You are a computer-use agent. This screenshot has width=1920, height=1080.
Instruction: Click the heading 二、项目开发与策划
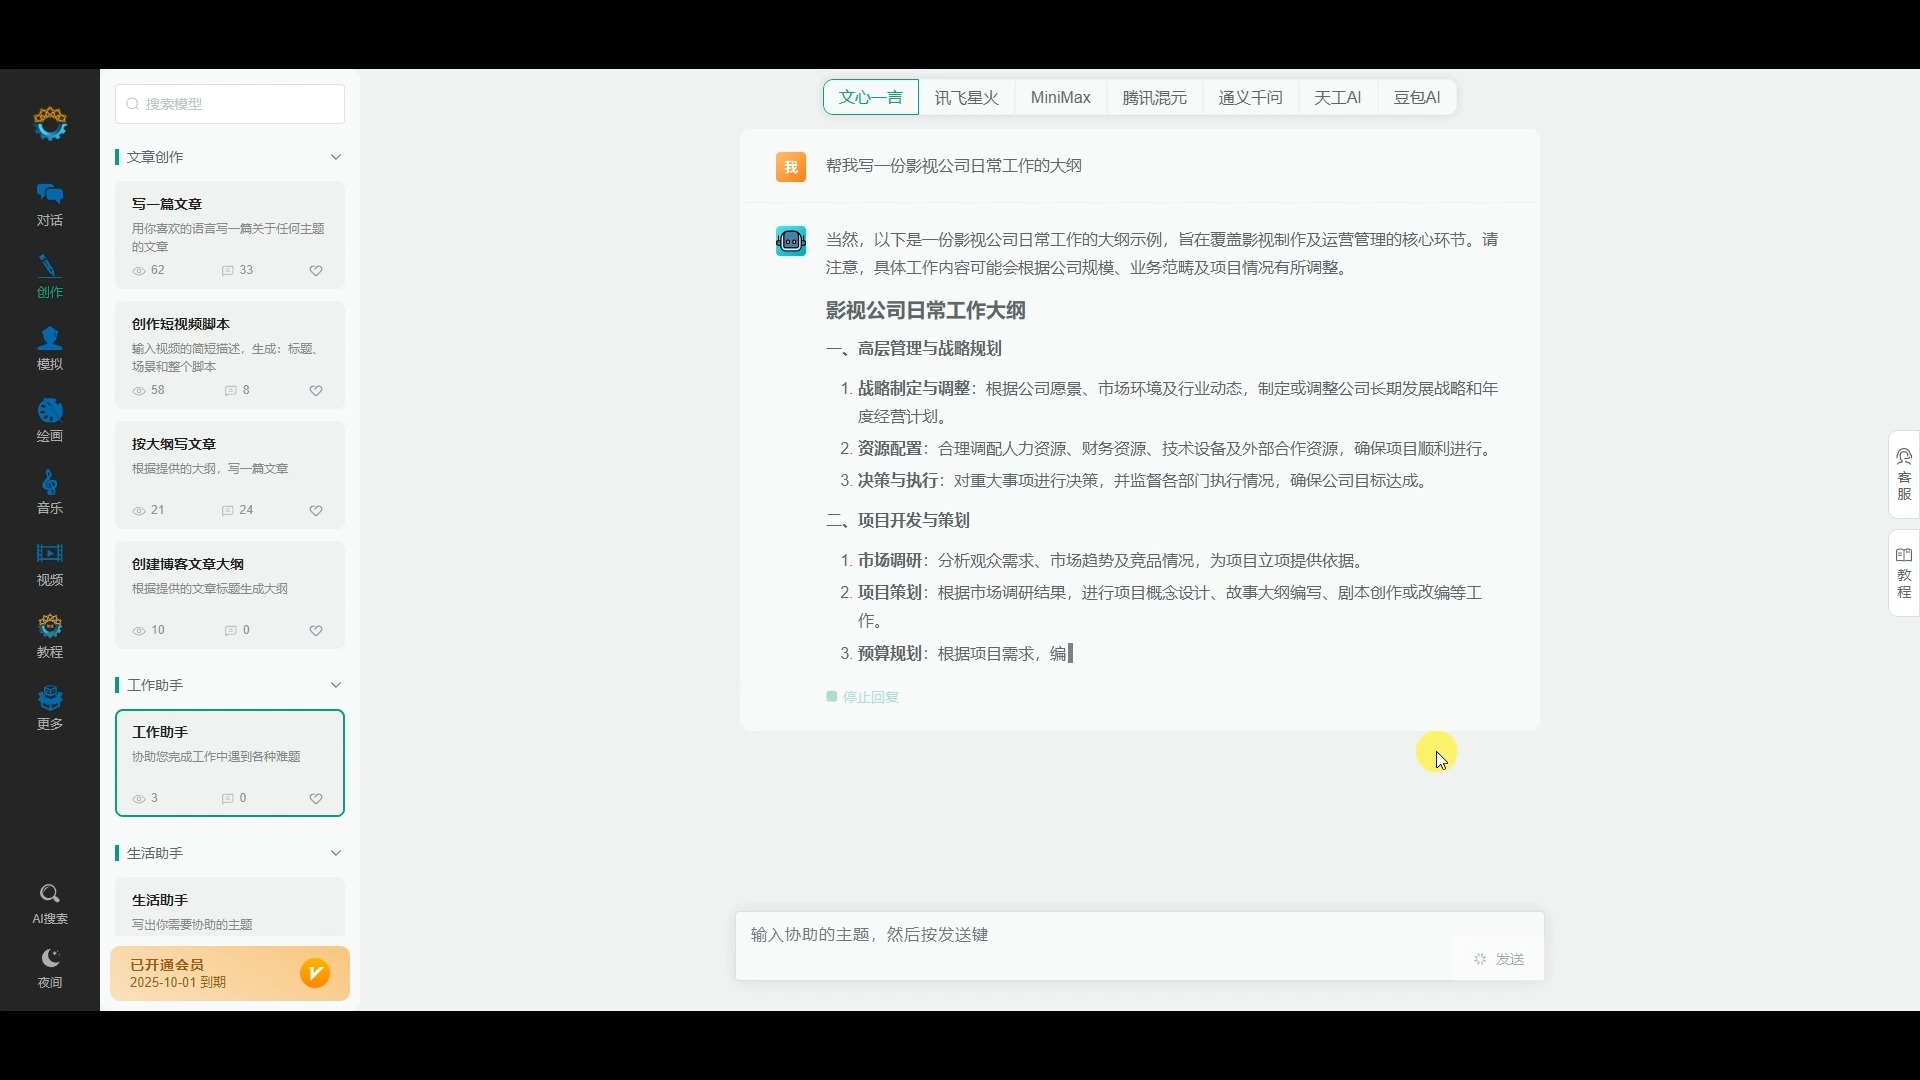tap(898, 521)
